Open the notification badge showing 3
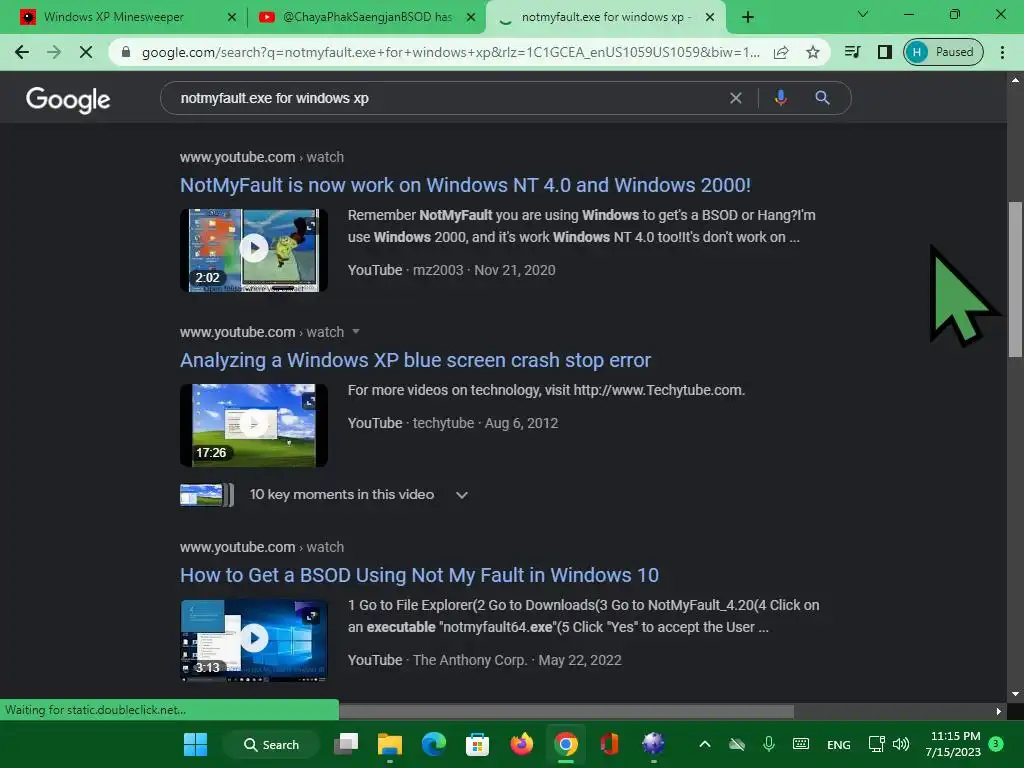This screenshot has width=1024, height=768. coord(996,744)
